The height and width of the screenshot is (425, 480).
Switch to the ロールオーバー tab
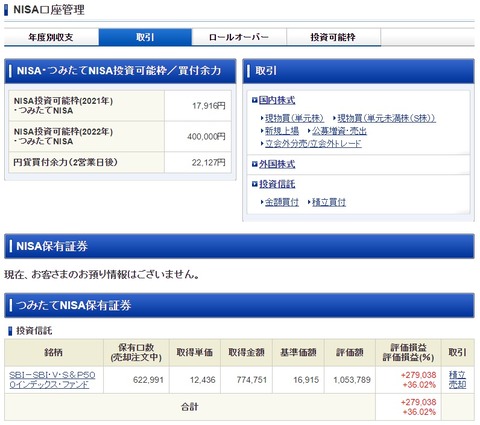[239, 37]
